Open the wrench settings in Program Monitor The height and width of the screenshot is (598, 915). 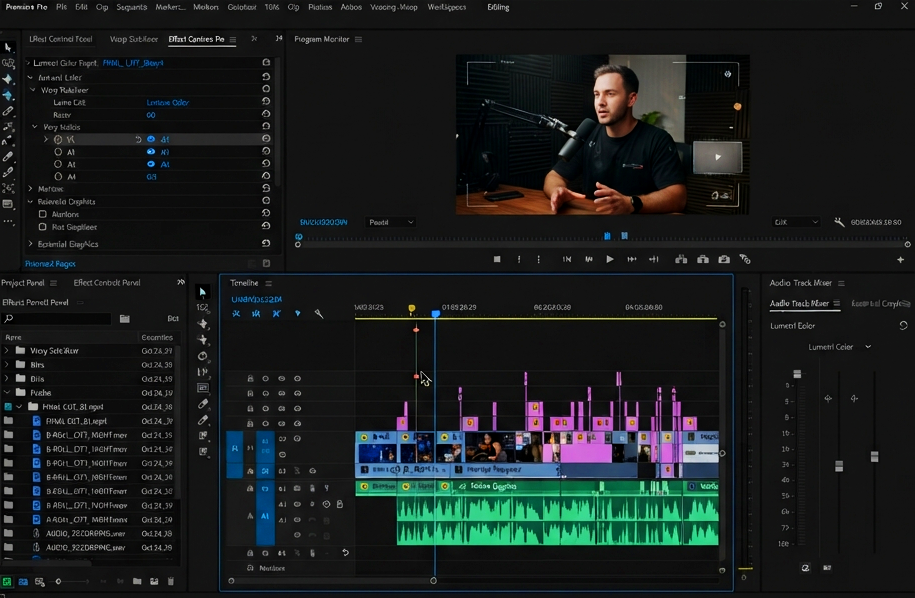pyautogui.click(x=839, y=222)
